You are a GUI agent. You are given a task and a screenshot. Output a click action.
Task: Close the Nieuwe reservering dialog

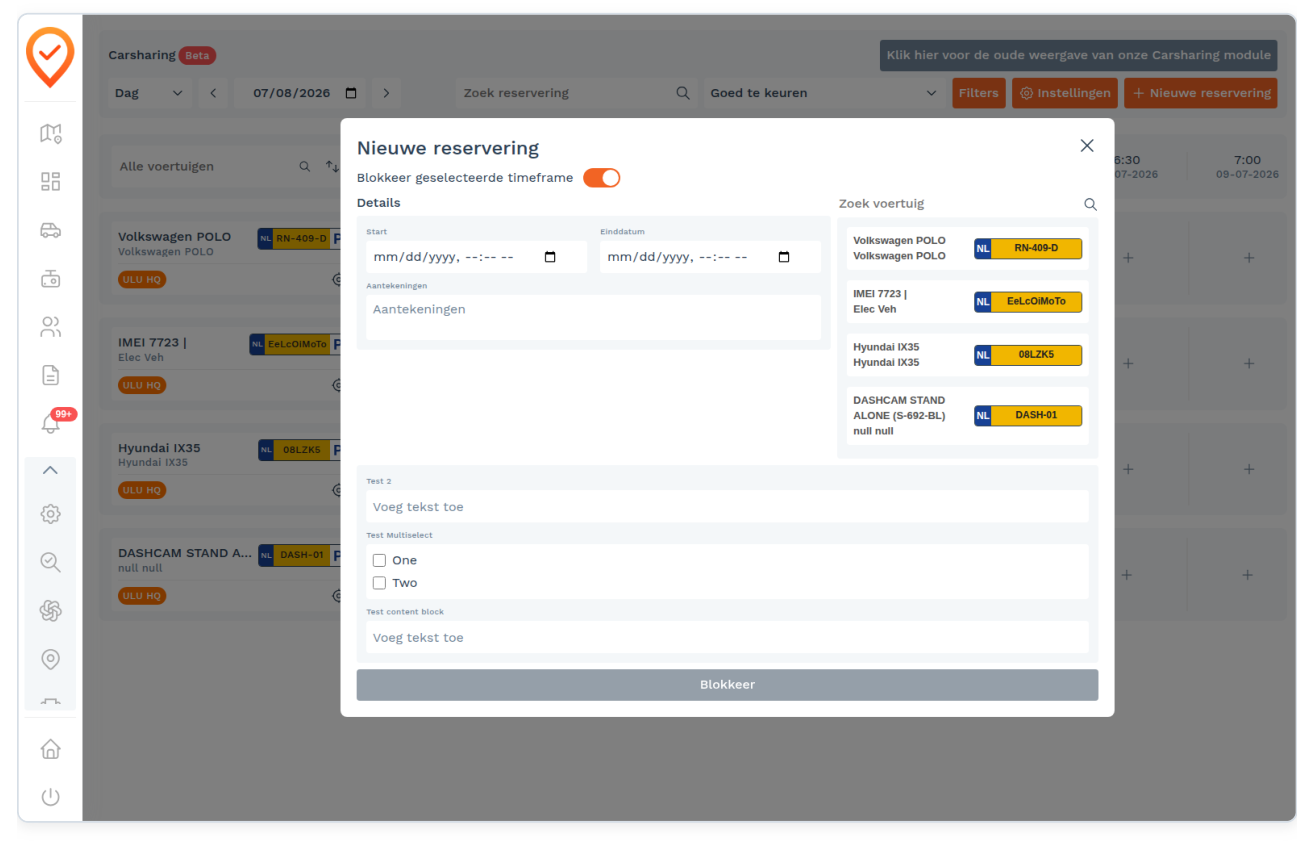tap(1087, 146)
